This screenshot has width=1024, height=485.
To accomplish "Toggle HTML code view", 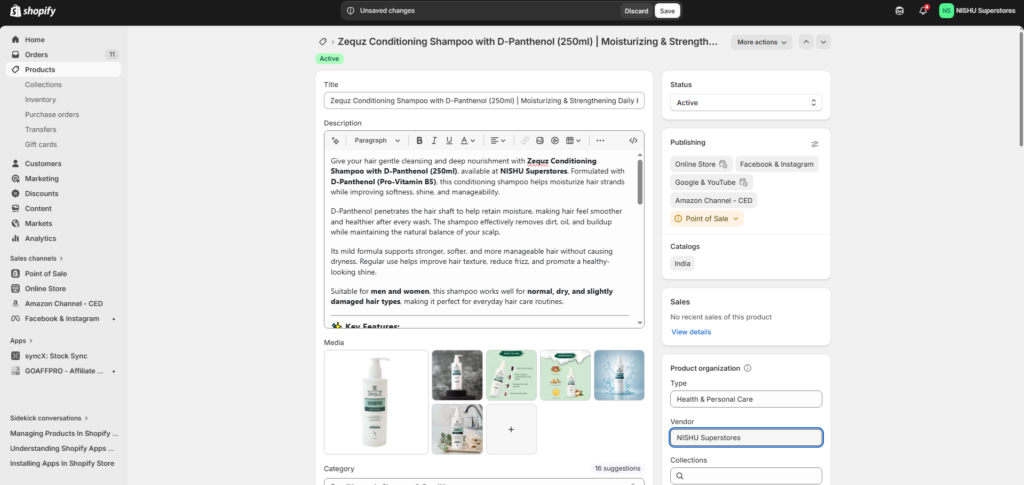I will coord(633,140).
